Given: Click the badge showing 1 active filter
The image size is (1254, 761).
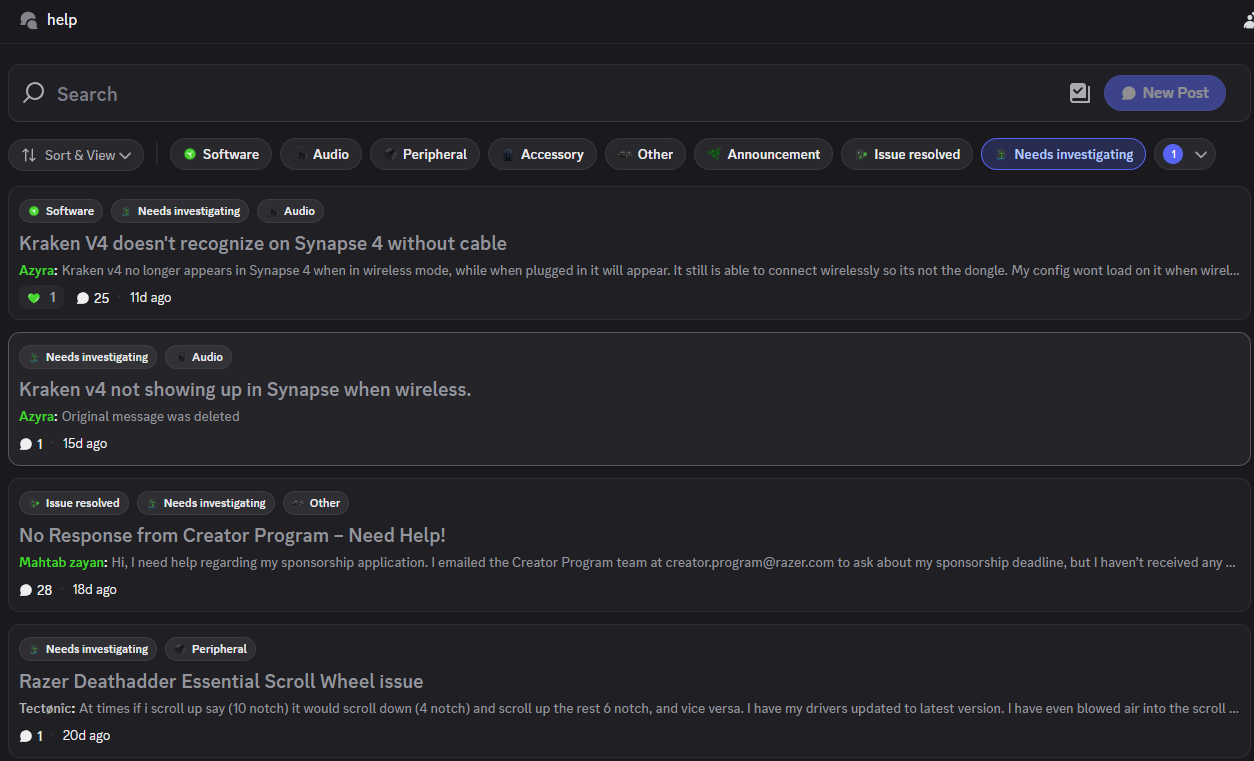Looking at the screenshot, I should [1173, 154].
